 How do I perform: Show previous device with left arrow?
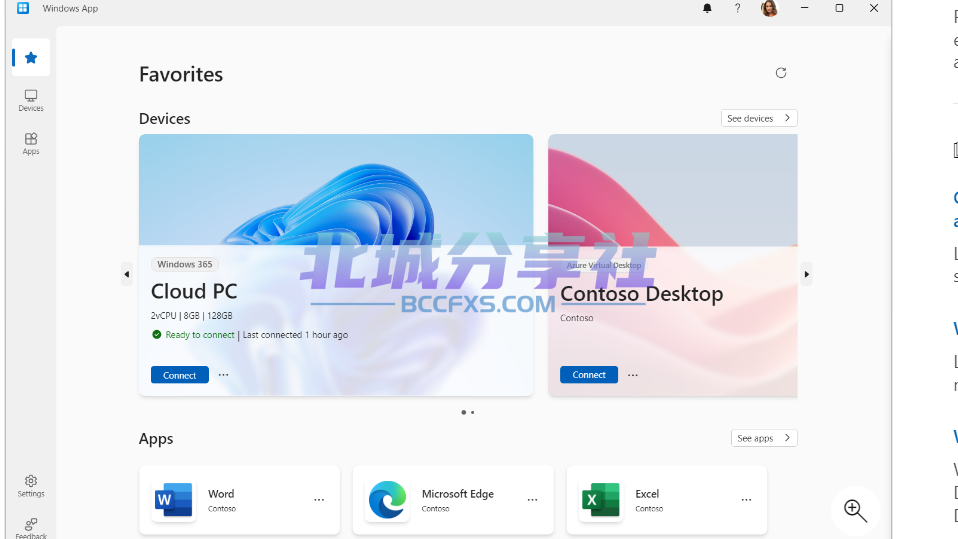point(126,274)
